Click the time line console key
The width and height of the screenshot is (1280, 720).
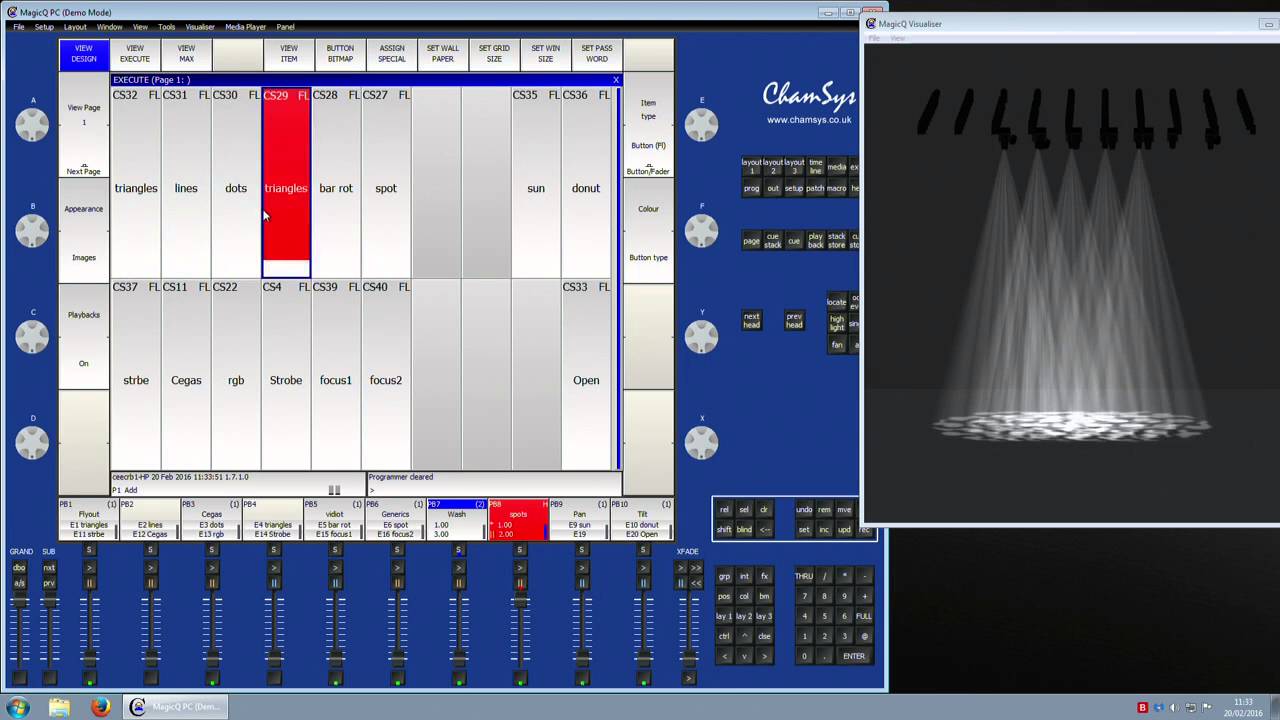[x=815, y=166]
